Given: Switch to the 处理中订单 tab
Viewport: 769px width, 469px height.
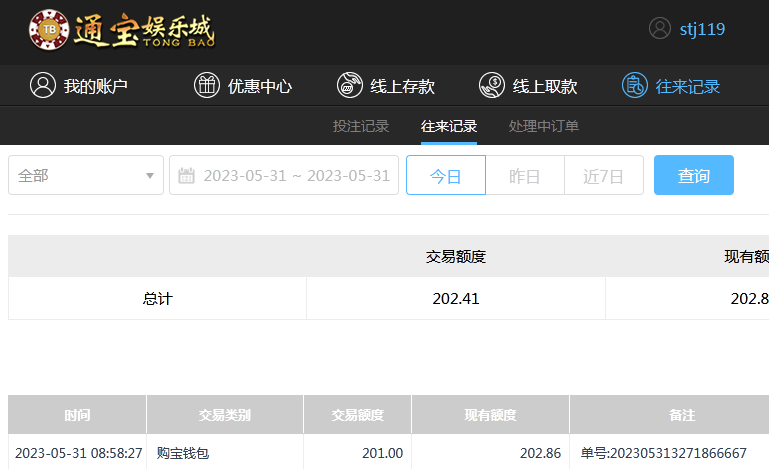Looking at the screenshot, I should pos(543,126).
